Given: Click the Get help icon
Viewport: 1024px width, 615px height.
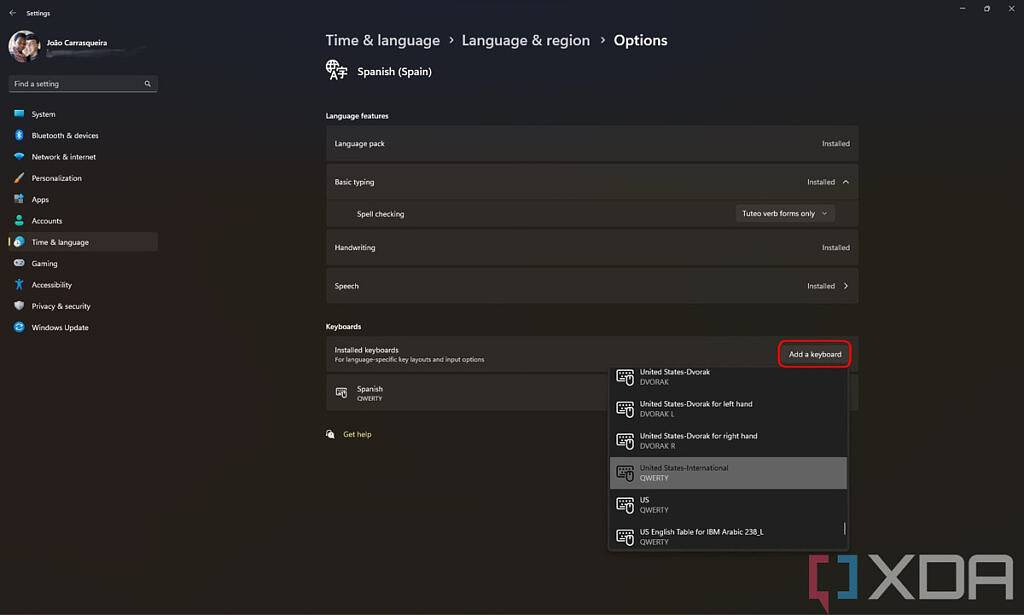Looking at the screenshot, I should (330, 434).
